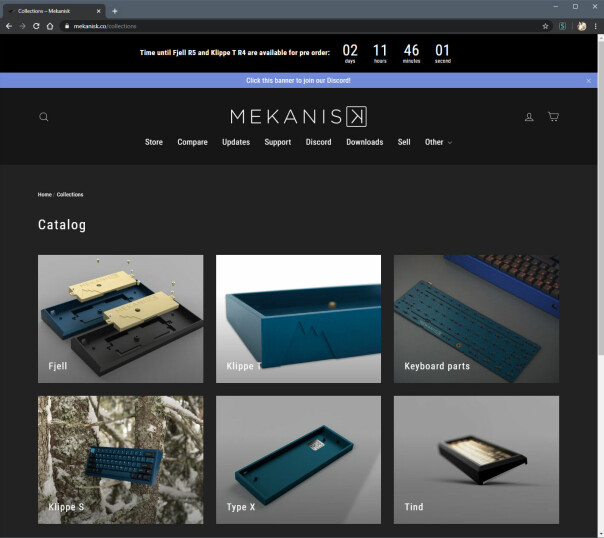The height and width of the screenshot is (538, 604).
Task: Click the Collections breadcrumb
Action: pos(70,194)
